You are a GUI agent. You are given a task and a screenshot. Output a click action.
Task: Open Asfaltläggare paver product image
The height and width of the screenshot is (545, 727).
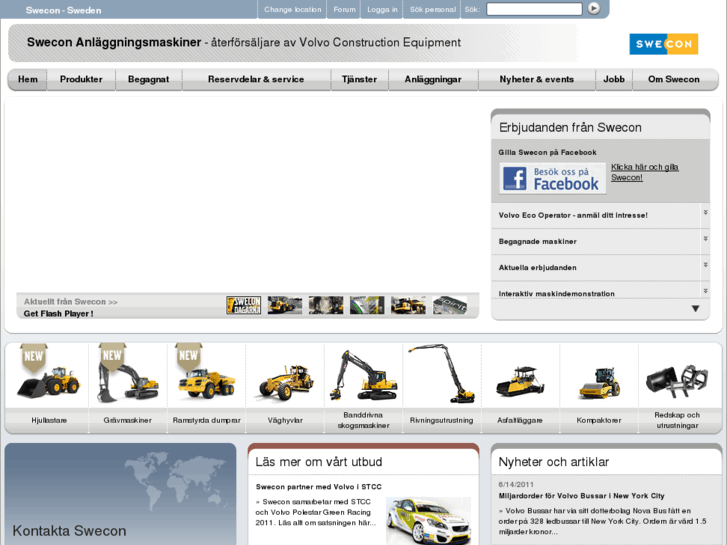tap(520, 382)
